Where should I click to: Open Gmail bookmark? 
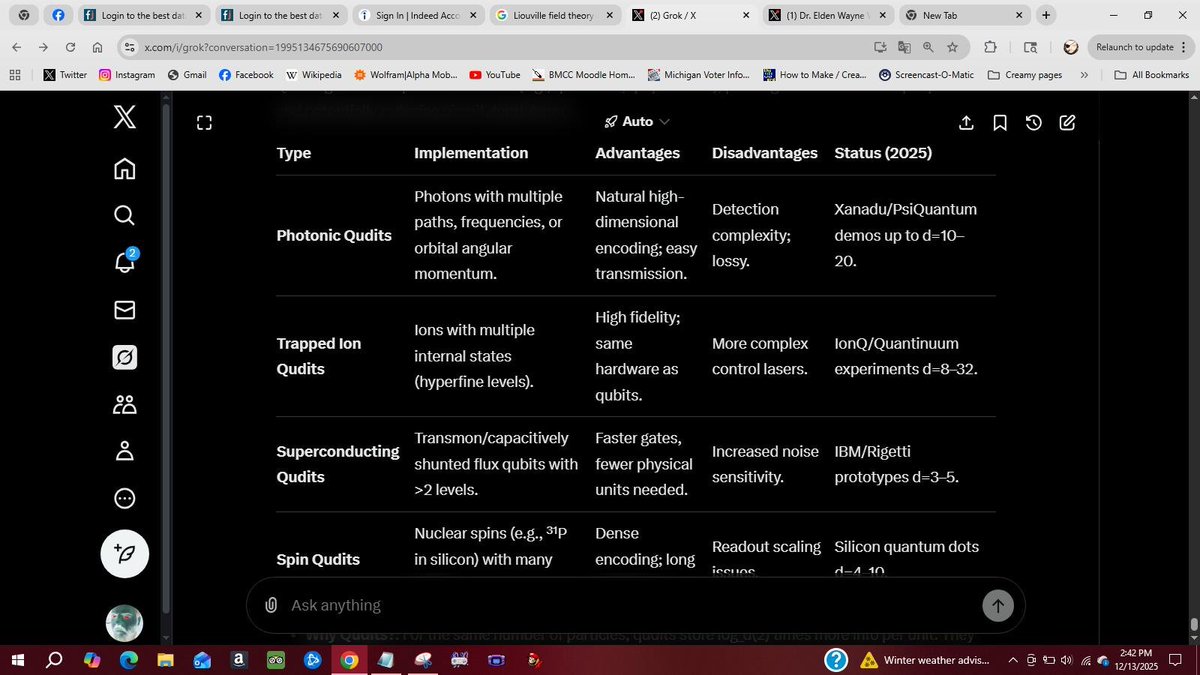(187, 75)
